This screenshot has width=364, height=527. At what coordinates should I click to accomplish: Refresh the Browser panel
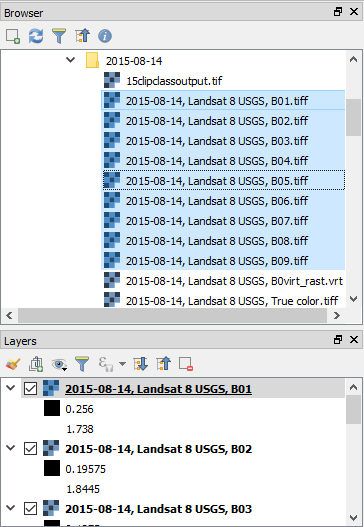point(36,36)
